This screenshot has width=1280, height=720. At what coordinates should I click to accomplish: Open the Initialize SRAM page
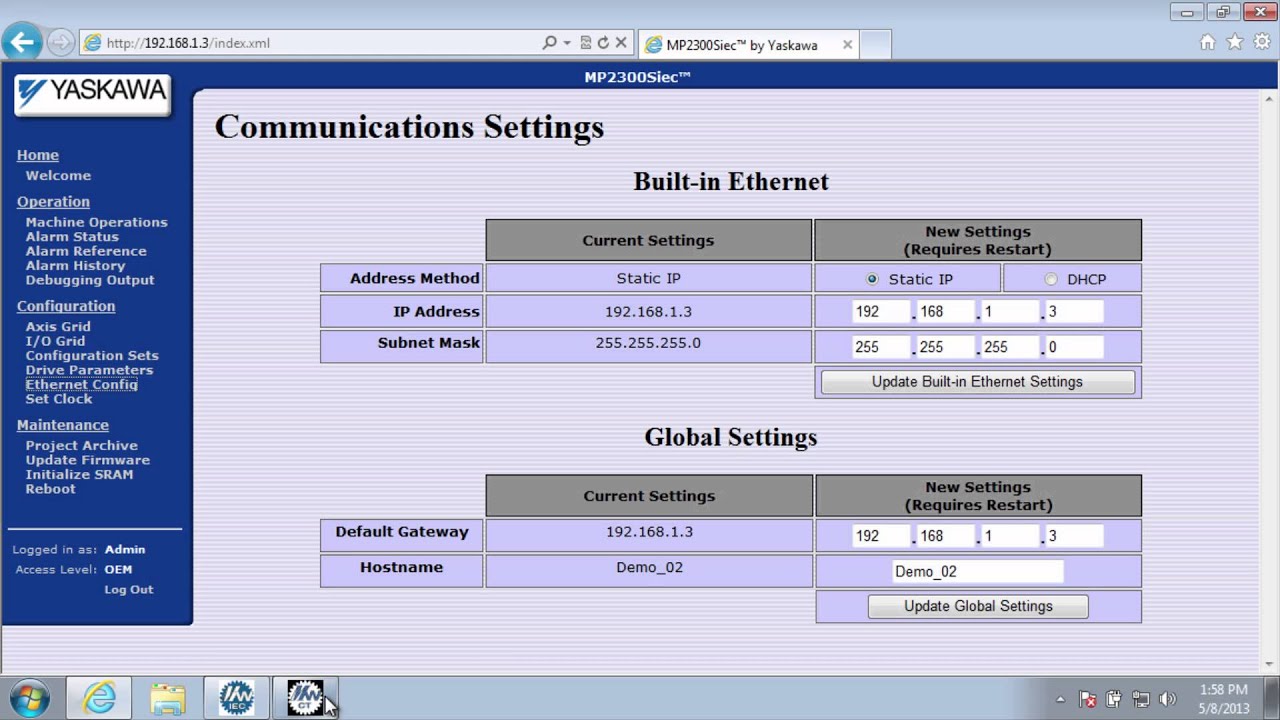(x=79, y=474)
